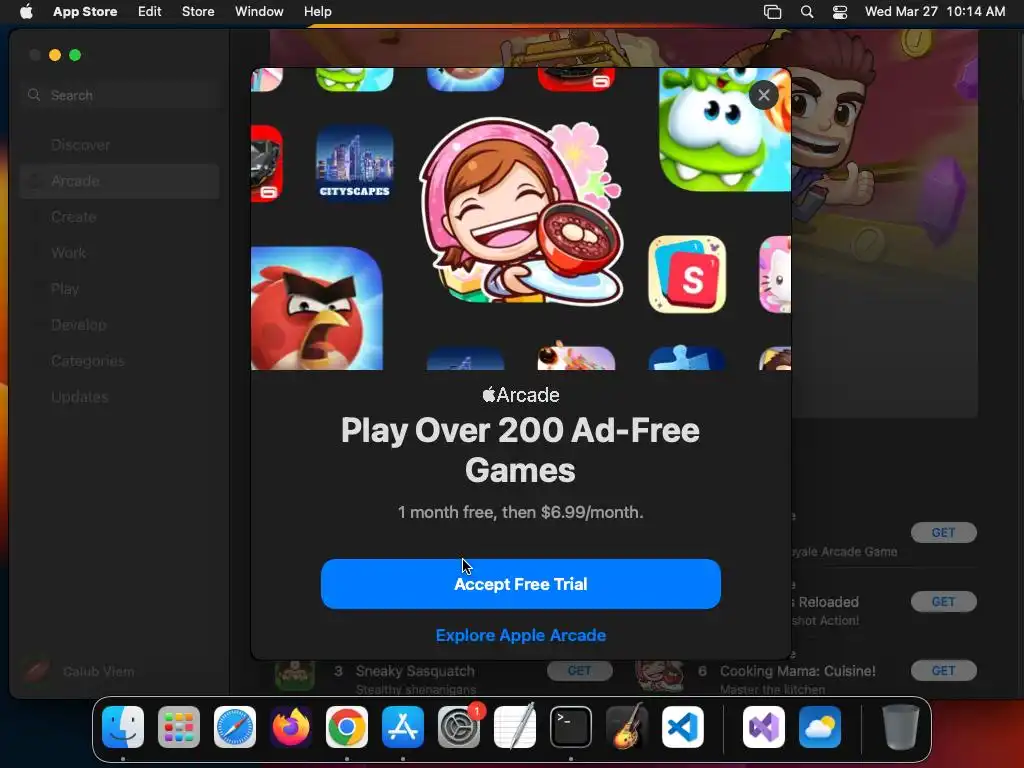Image resolution: width=1024 pixels, height=768 pixels.
Task: Click the Cooking Mama artwork
Action: click(520, 212)
